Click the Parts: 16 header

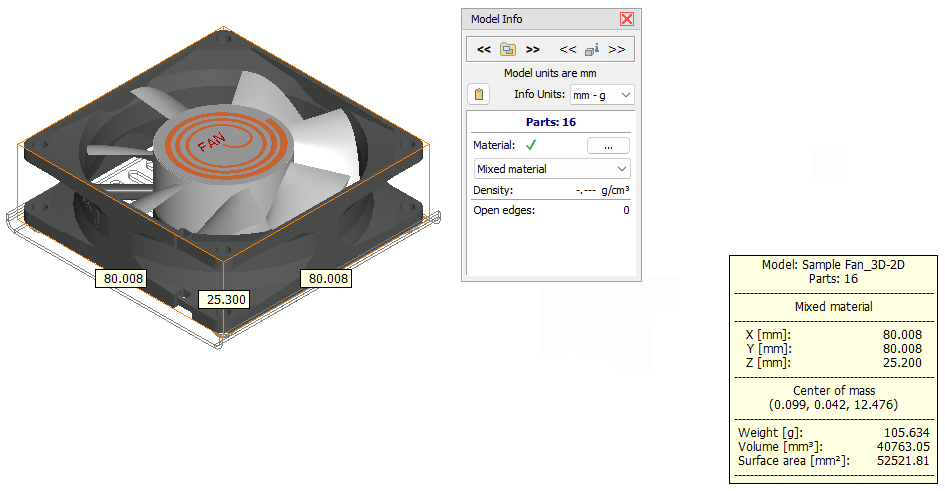point(551,122)
